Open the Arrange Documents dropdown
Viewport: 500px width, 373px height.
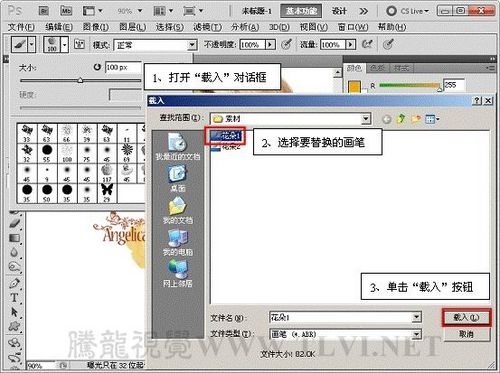pyautogui.click(x=163, y=11)
